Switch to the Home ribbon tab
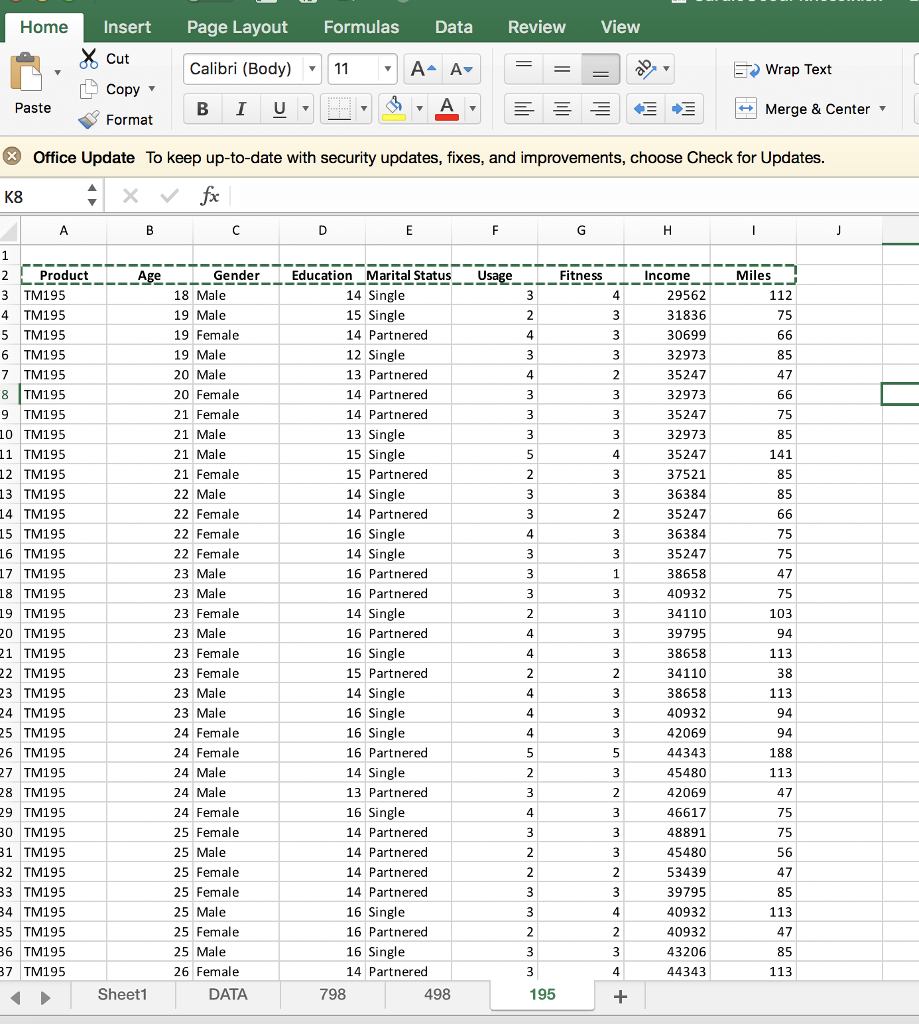Image resolution: width=919 pixels, height=1024 pixels. (44, 27)
